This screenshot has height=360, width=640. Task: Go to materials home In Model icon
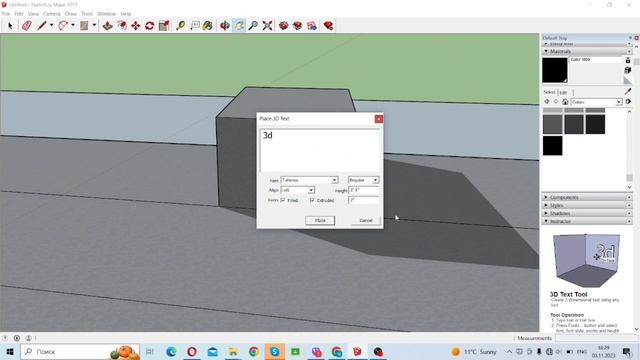pyautogui.click(x=565, y=102)
